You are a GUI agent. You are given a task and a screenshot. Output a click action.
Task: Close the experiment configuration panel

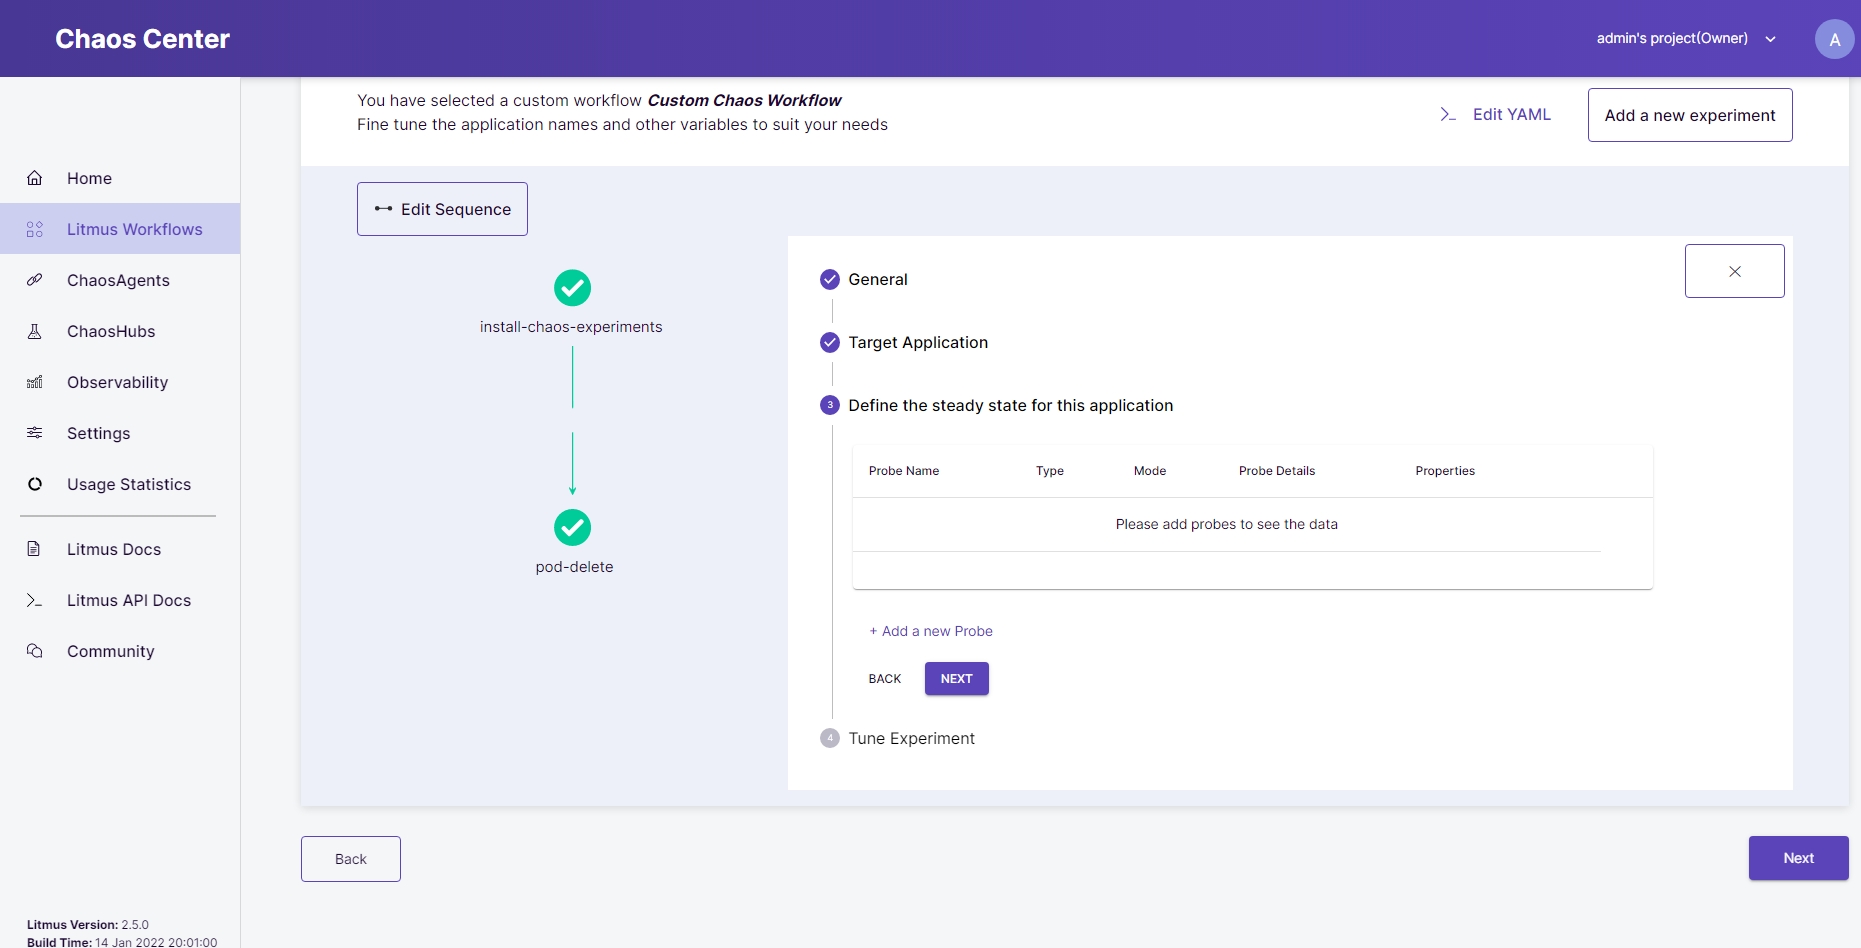click(1734, 271)
